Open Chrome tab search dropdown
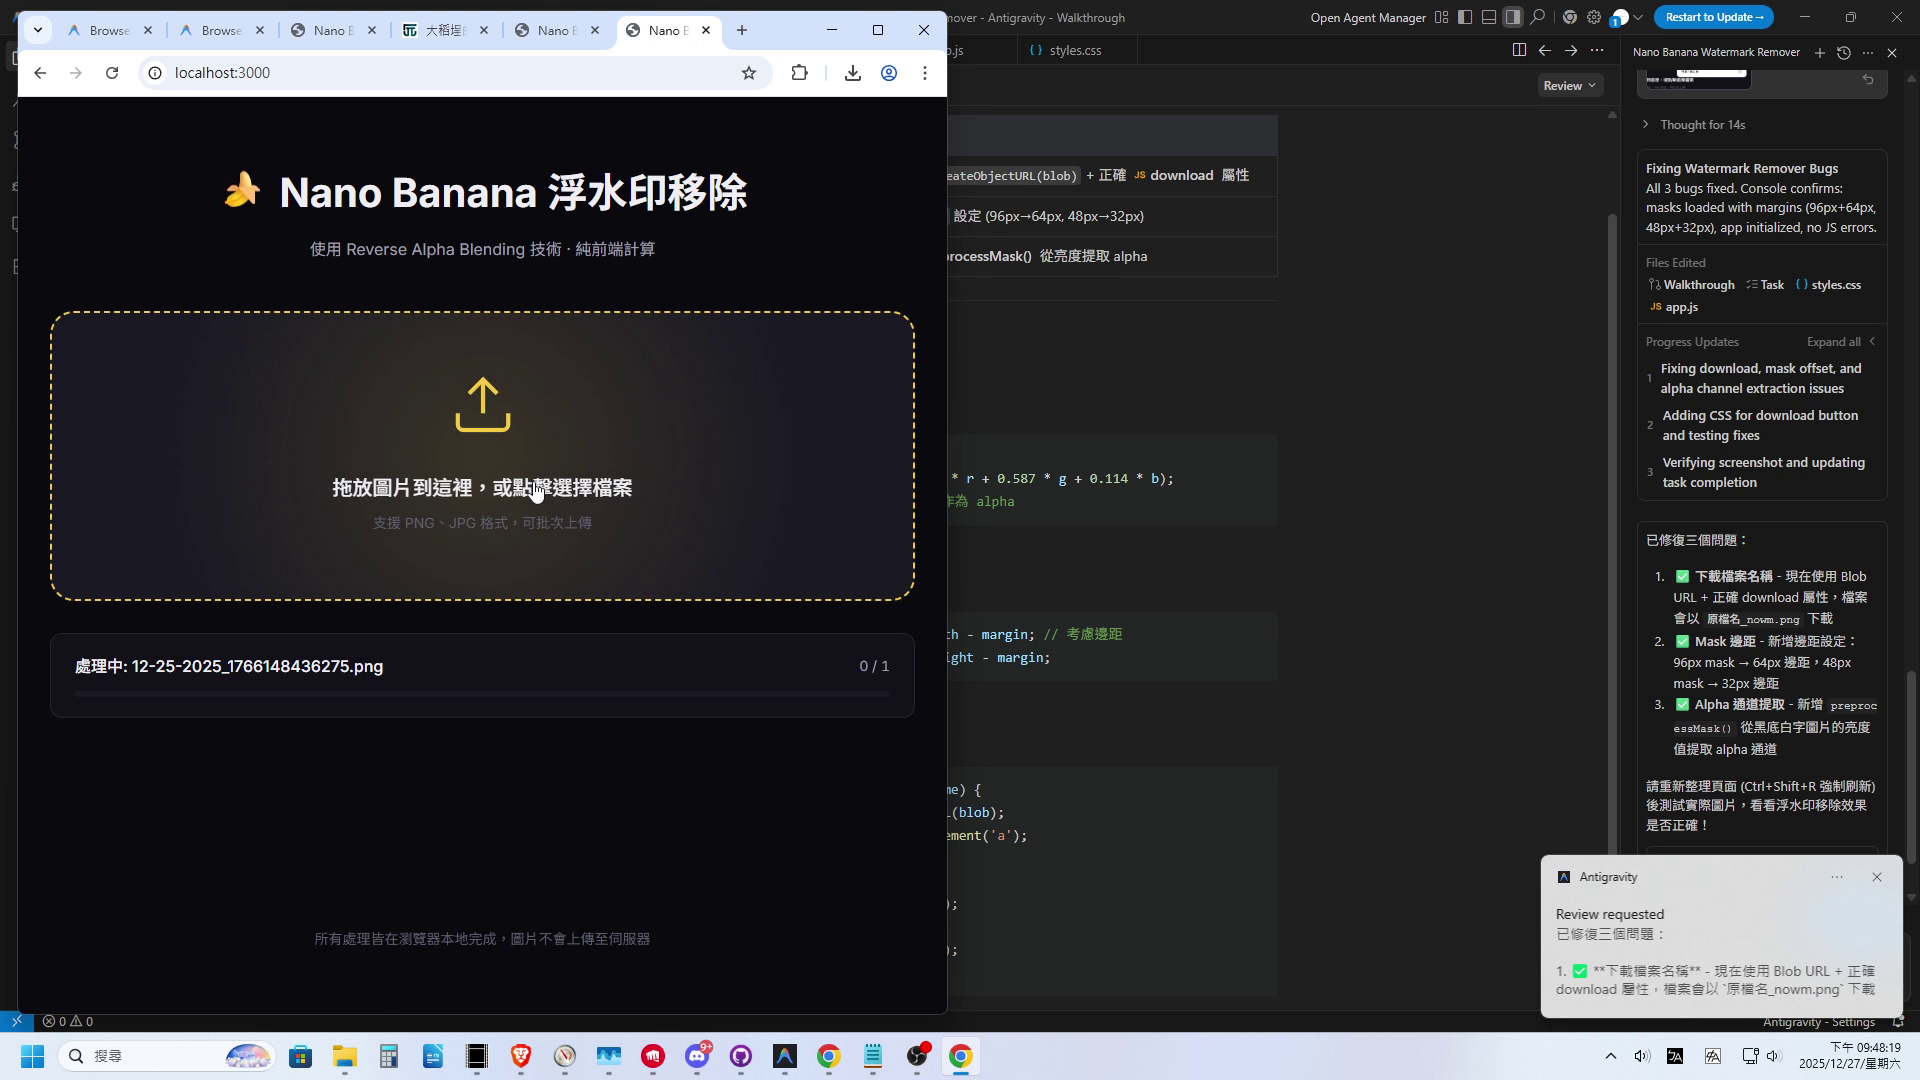The width and height of the screenshot is (1920, 1080). click(x=38, y=30)
